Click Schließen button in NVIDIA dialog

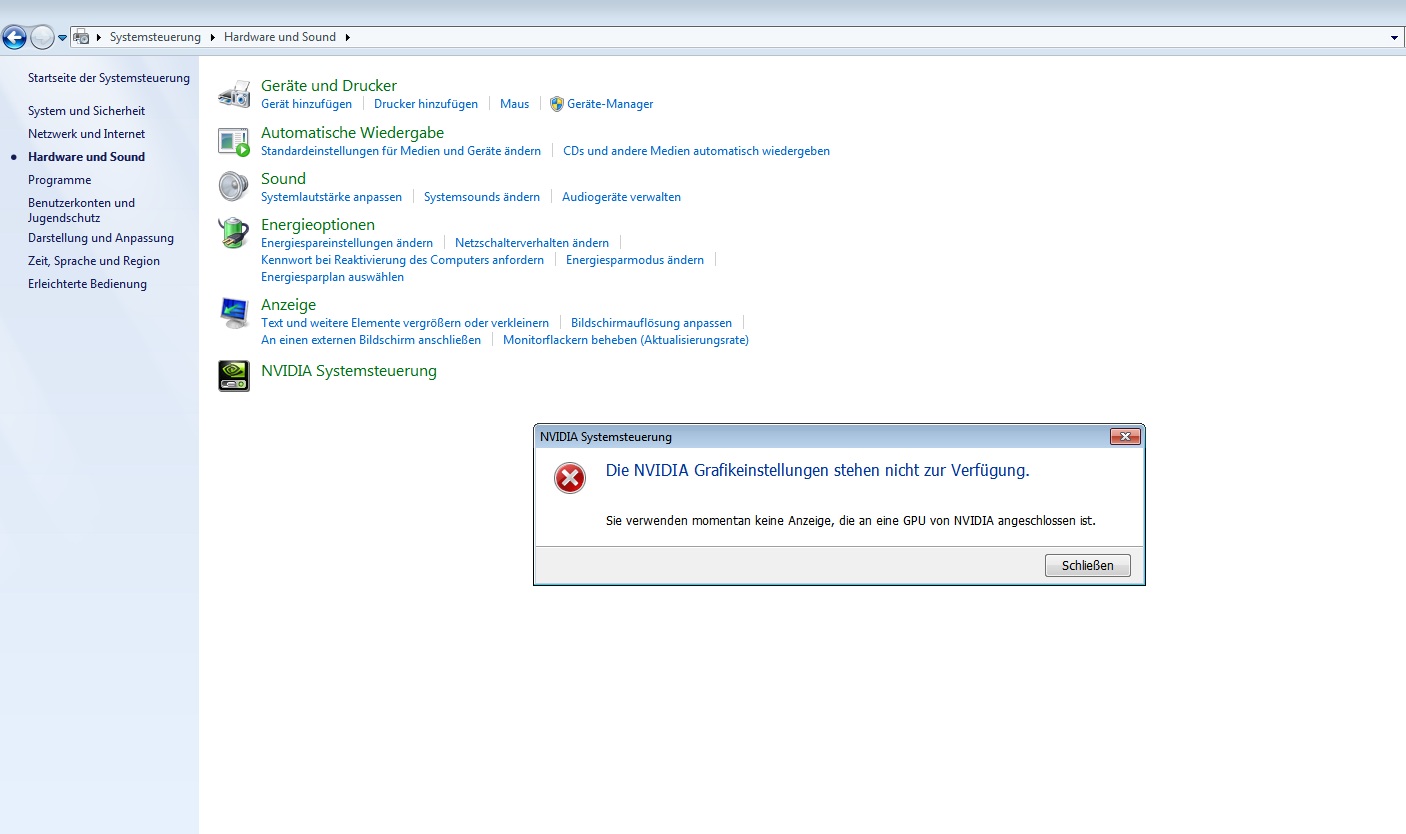pos(1088,566)
